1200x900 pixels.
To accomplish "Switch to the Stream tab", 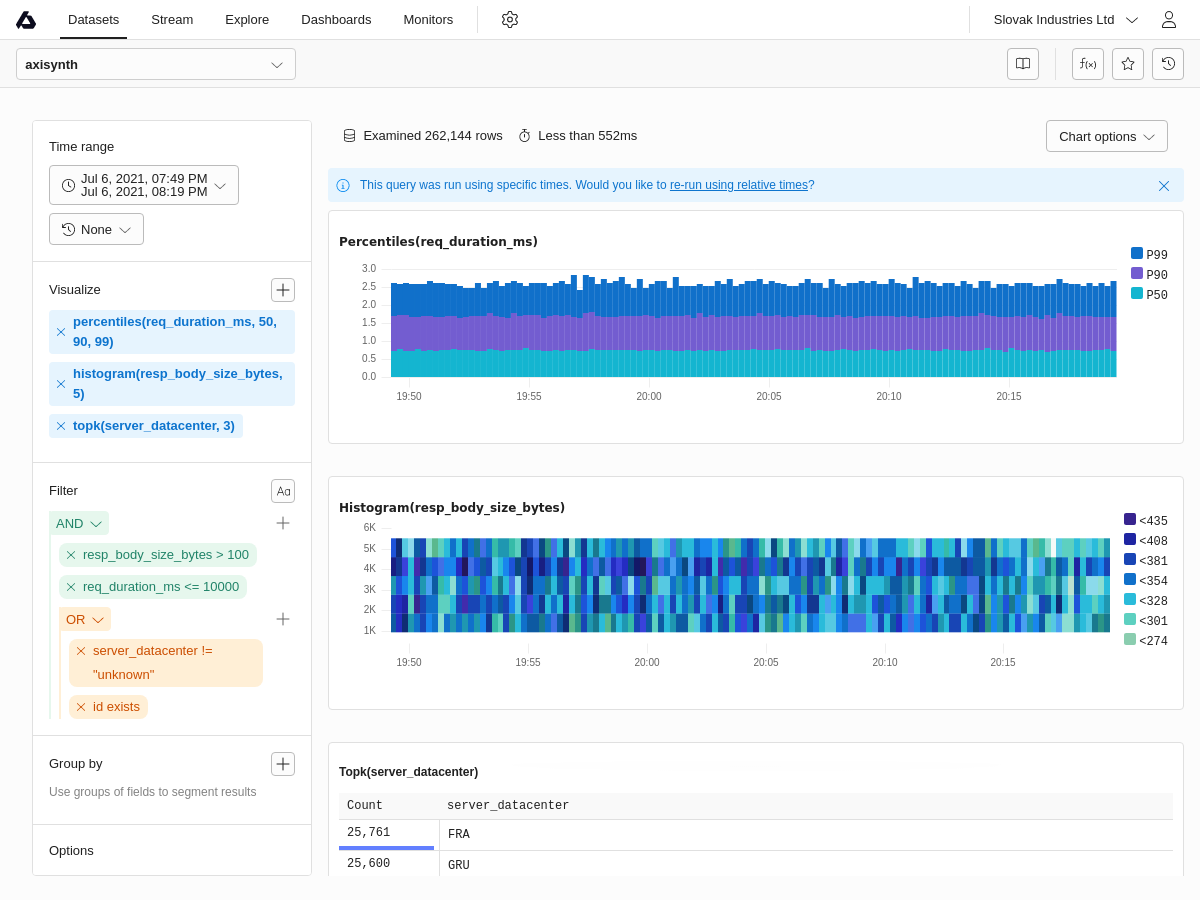I will (172, 19).
